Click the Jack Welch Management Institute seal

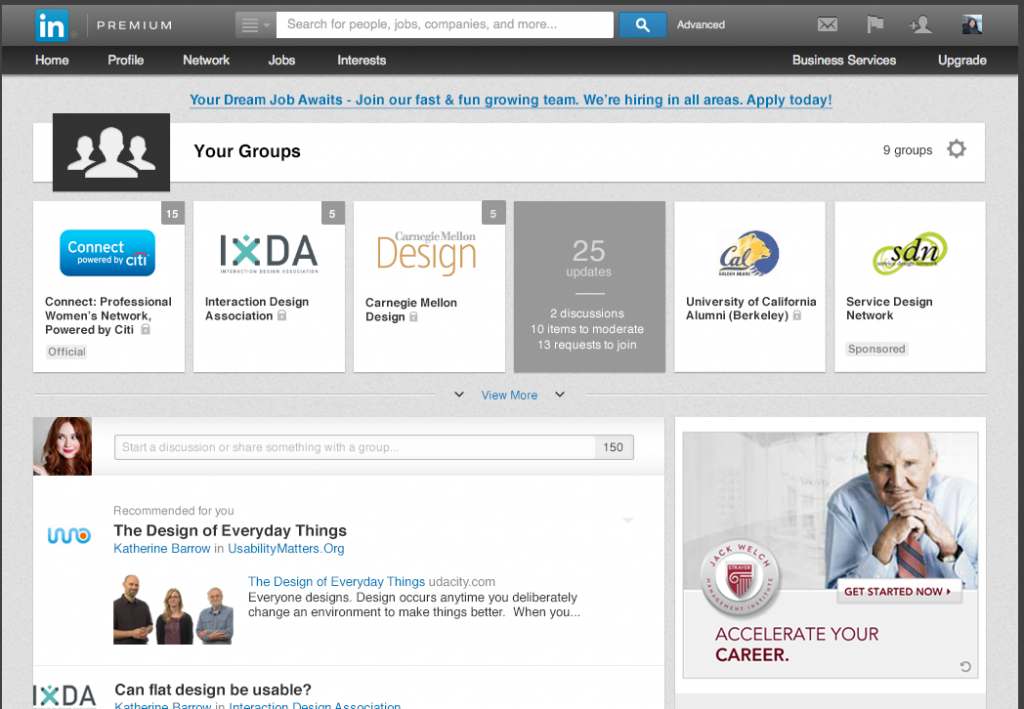pos(739,578)
